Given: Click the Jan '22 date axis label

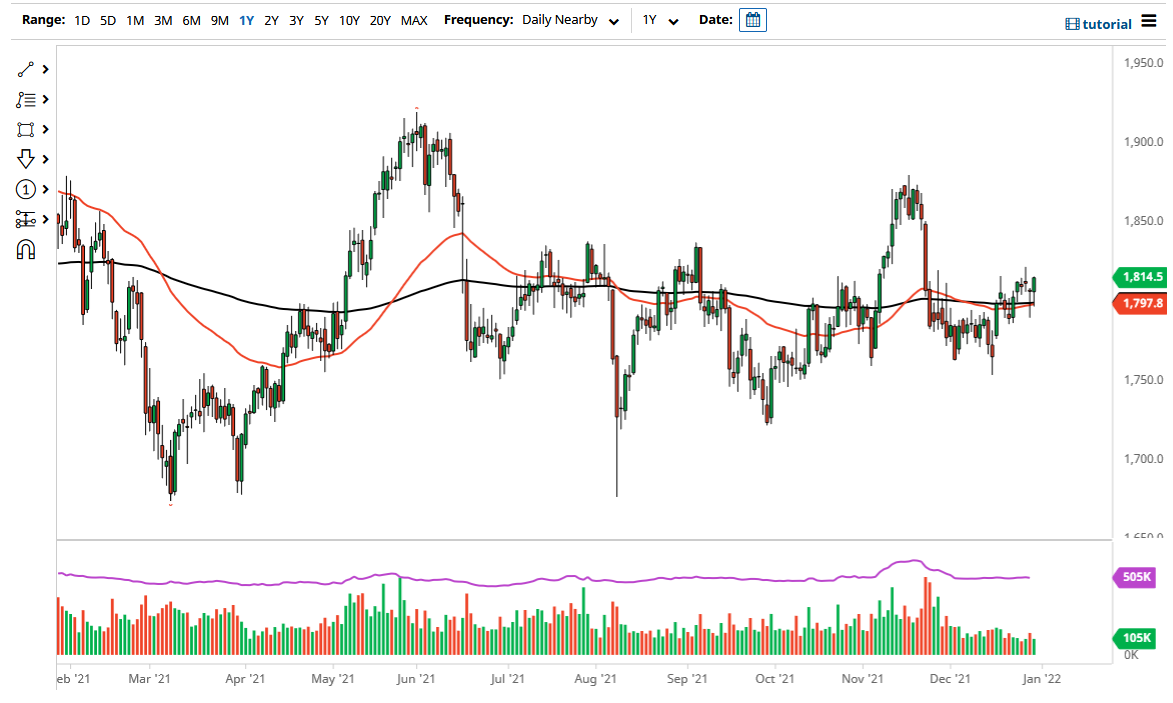Looking at the screenshot, I should point(1041,679).
